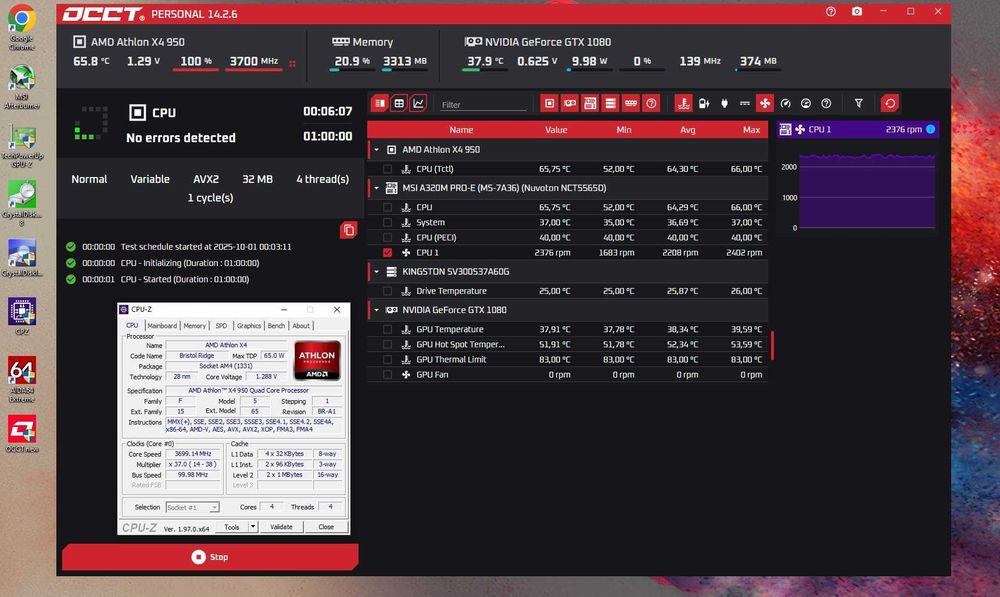Image resolution: width=1000 pixels, height=597 pixels.
Task: Check the GPU Temperature checkbox
Action: point(388,329)
